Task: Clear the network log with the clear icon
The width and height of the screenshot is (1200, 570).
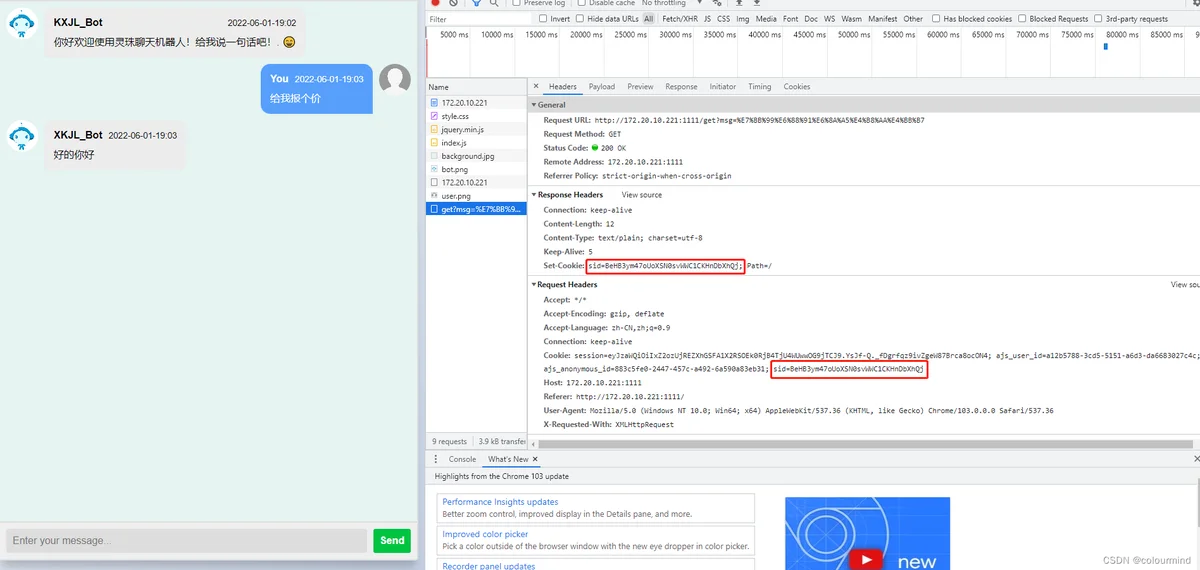Action: [453, 3]
